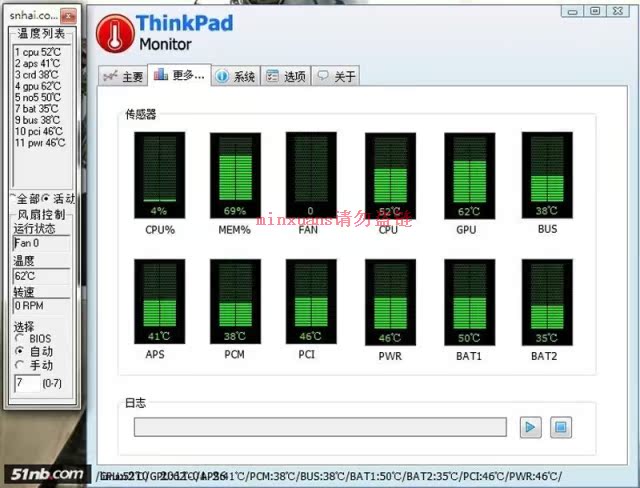
Task: Click the GPU temperature gauge at 62℃
Action: (x=469, y=175)
